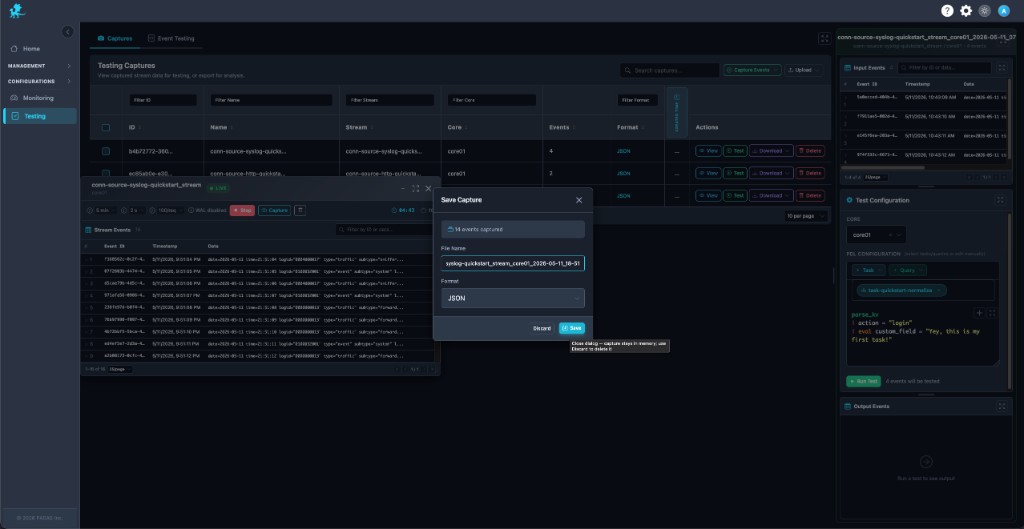Open the Help question mark icon

(947, 11)
